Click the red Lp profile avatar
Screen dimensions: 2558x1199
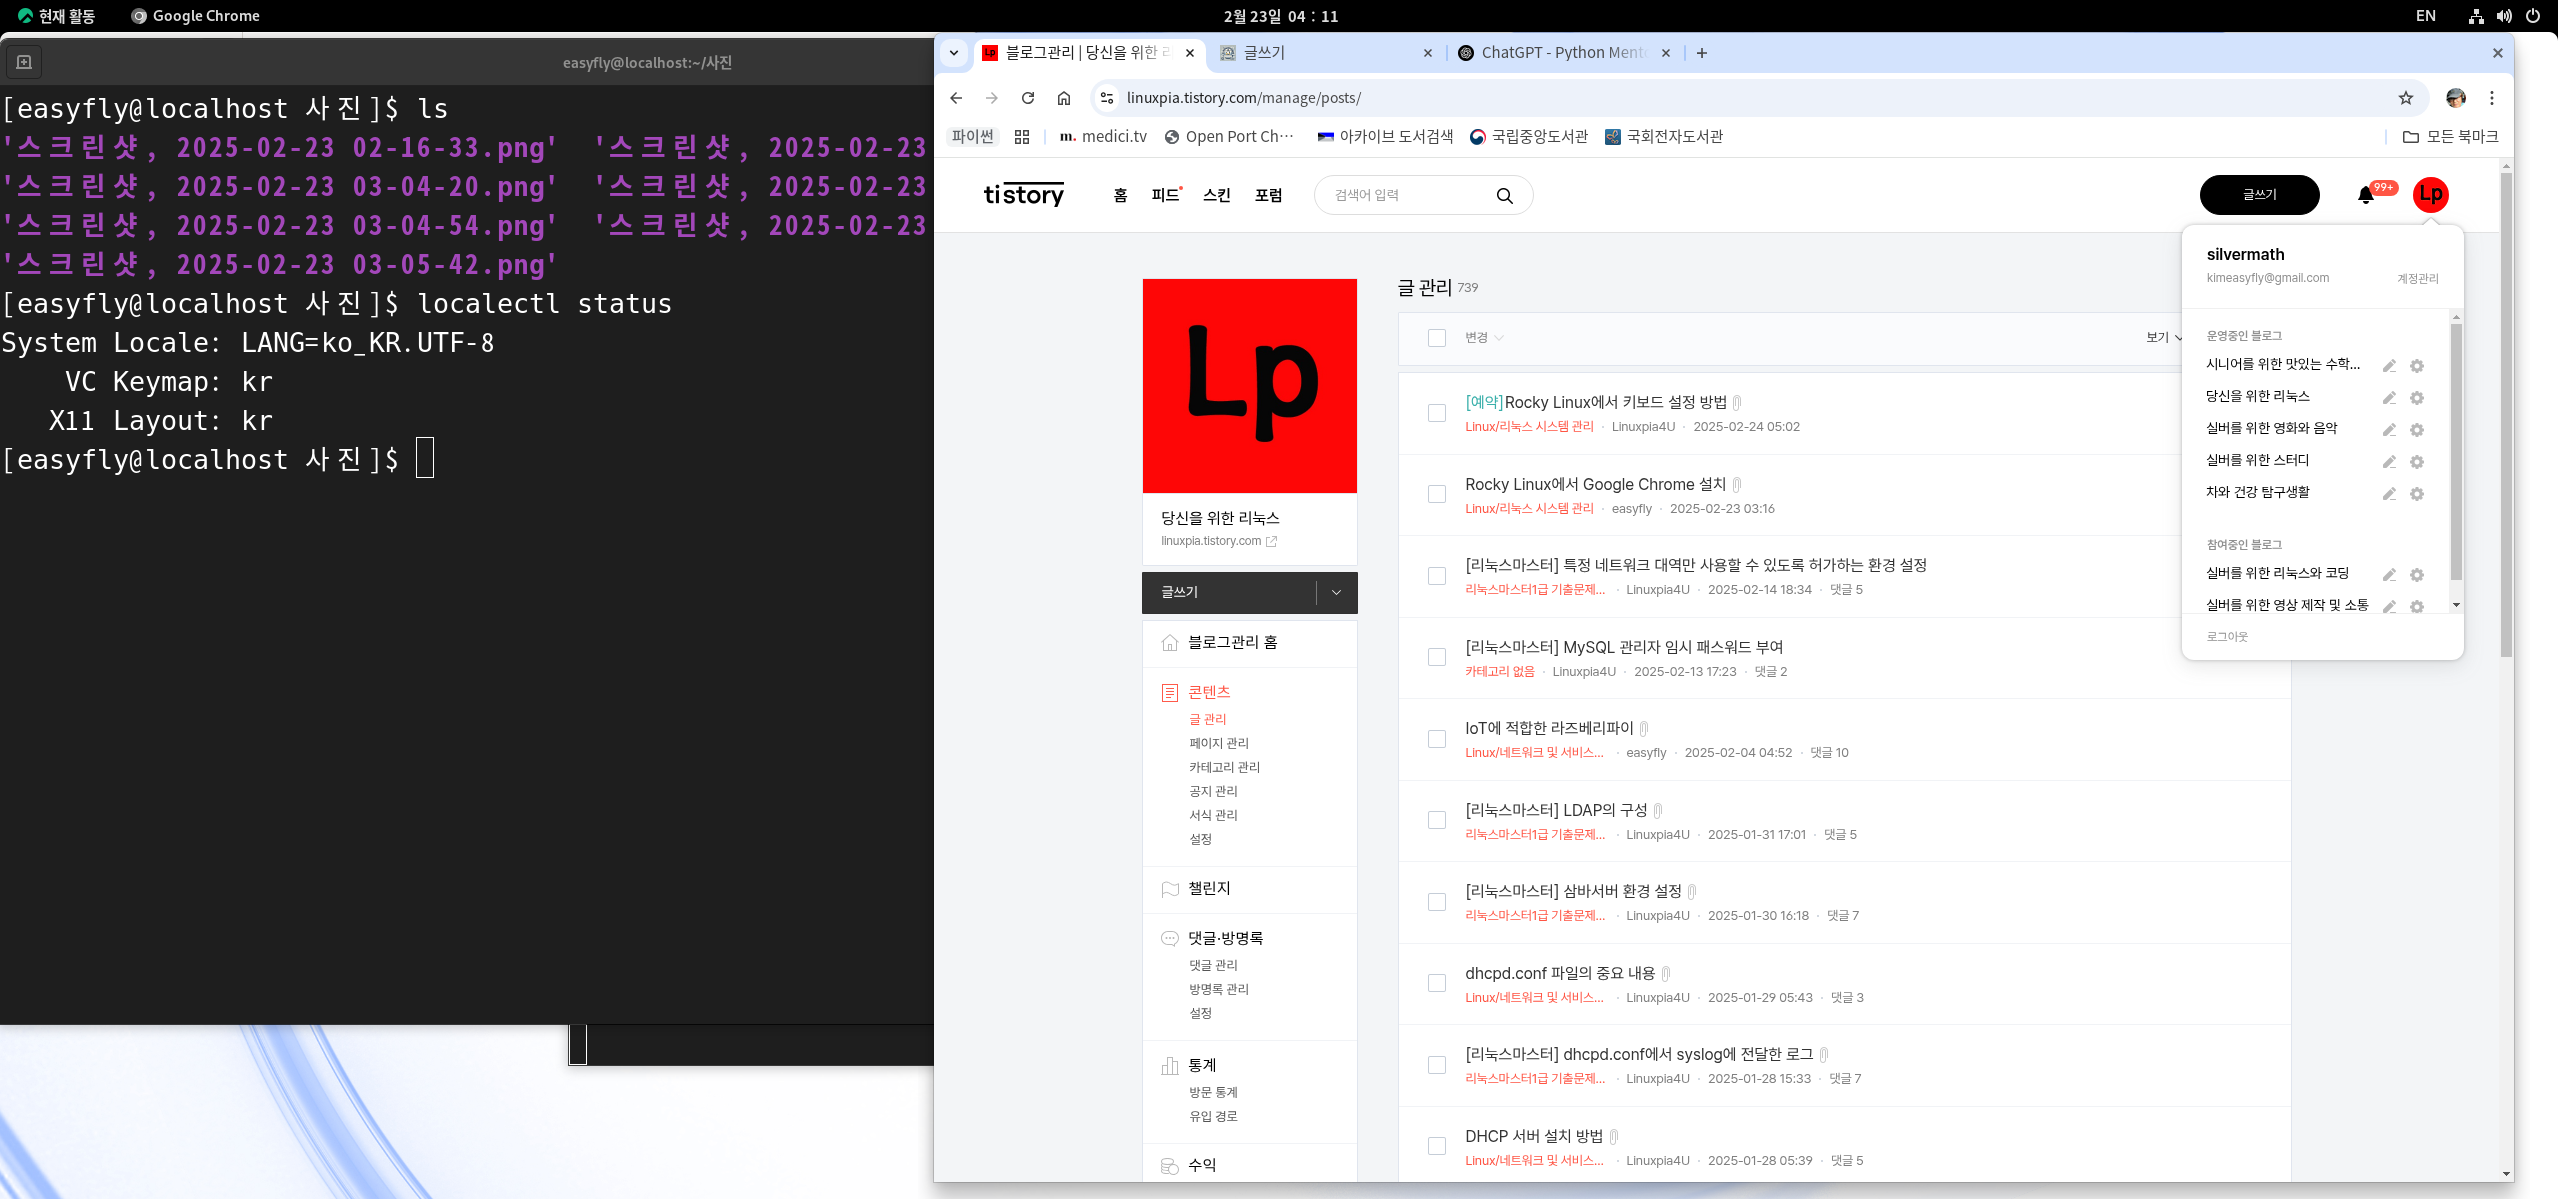click(x=2430, y=195)
